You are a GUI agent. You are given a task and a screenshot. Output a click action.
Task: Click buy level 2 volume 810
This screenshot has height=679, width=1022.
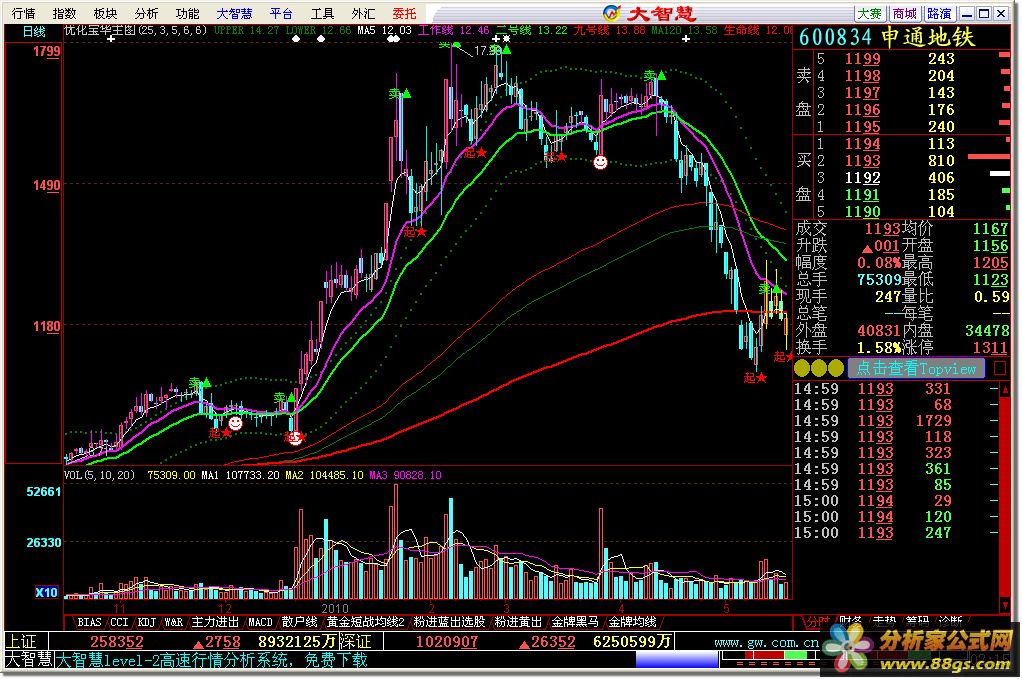pyautogui.click(x=941, y=161)
